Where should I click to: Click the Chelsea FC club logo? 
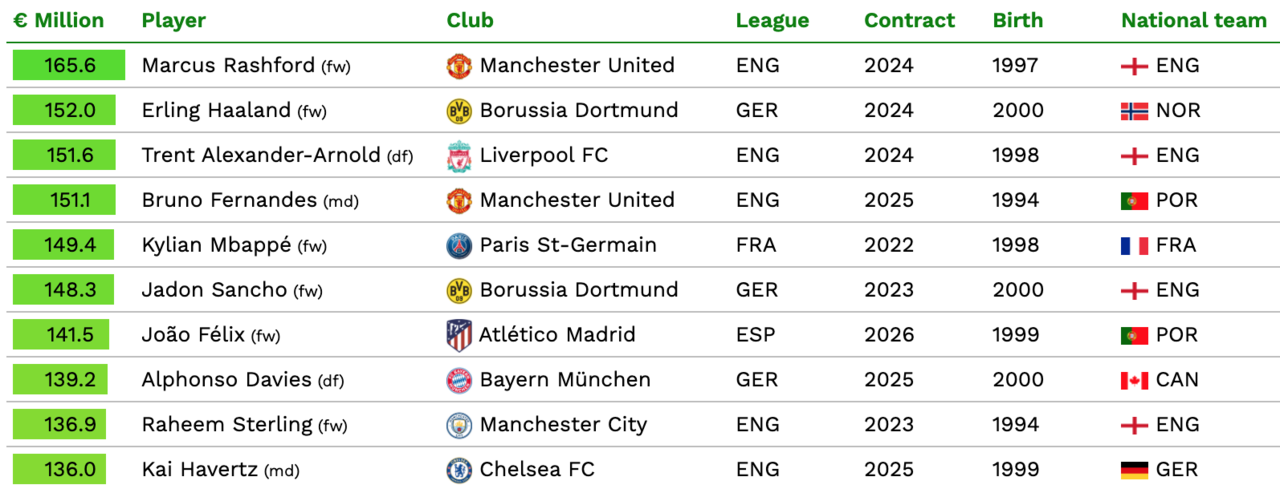459,470
